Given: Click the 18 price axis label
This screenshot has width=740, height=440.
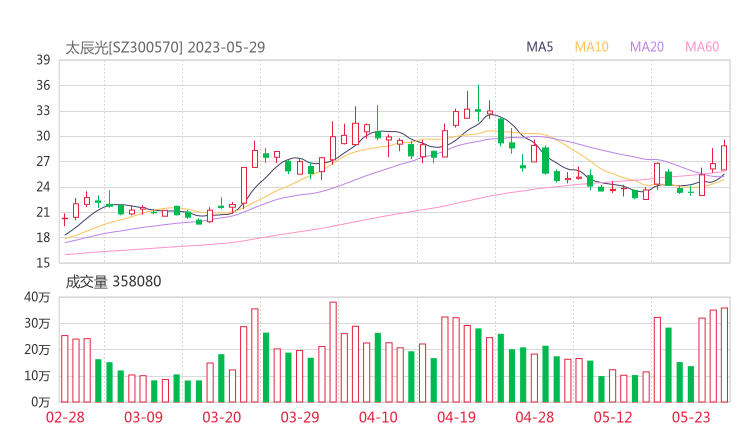Looking at the screenshot, I should pos(43,237).
